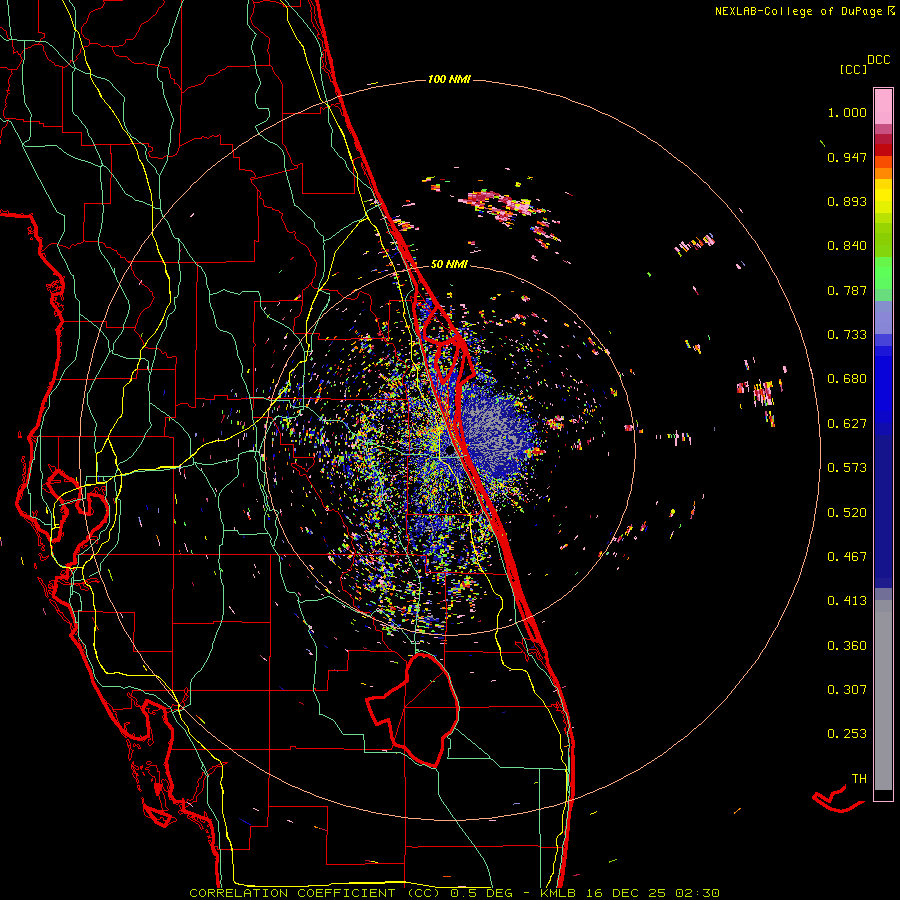
Task: Click the 0.680 scale value
Action: 847,379
